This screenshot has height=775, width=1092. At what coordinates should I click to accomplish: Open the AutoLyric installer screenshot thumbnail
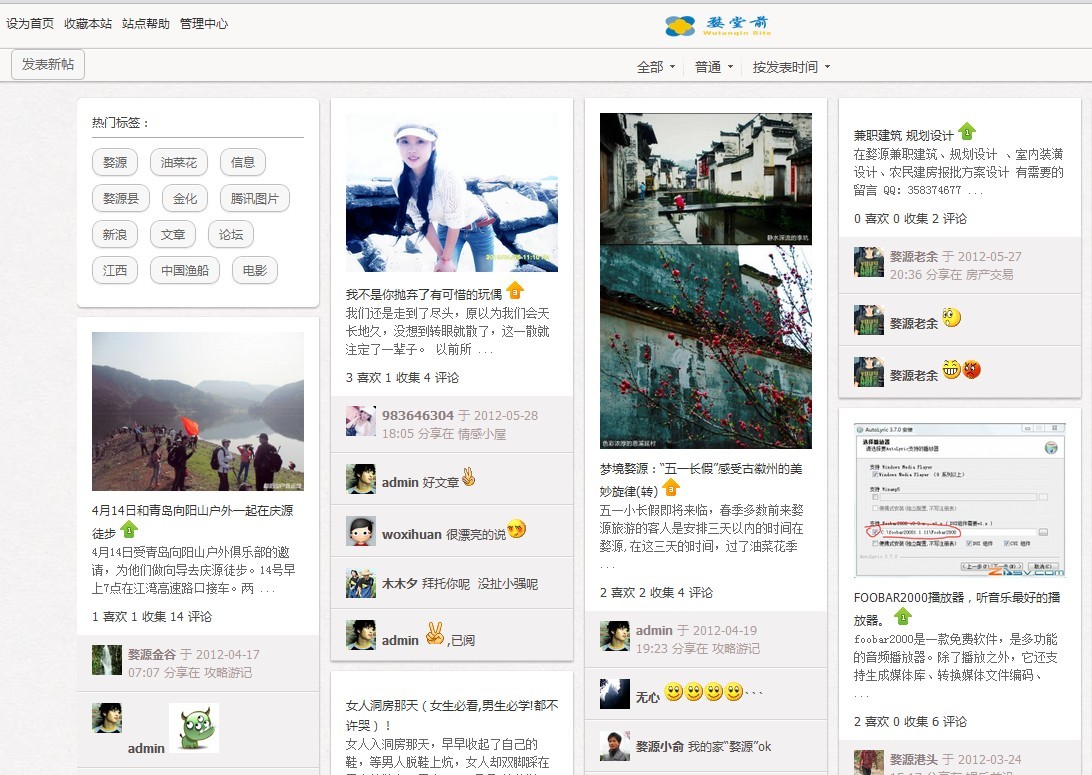click(960, 500)
